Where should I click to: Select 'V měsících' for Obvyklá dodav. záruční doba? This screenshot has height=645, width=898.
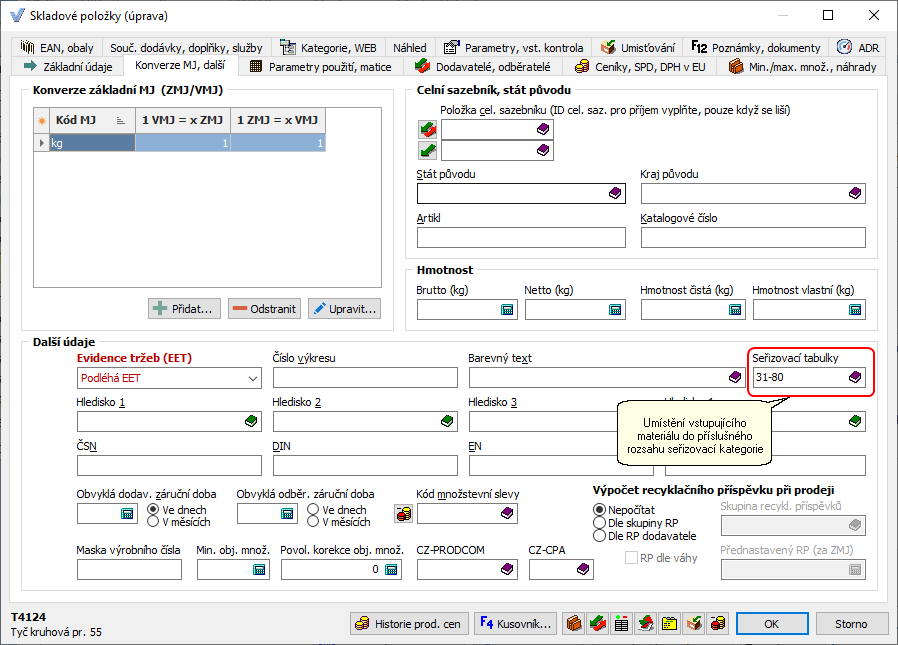[x=154, y=522]
